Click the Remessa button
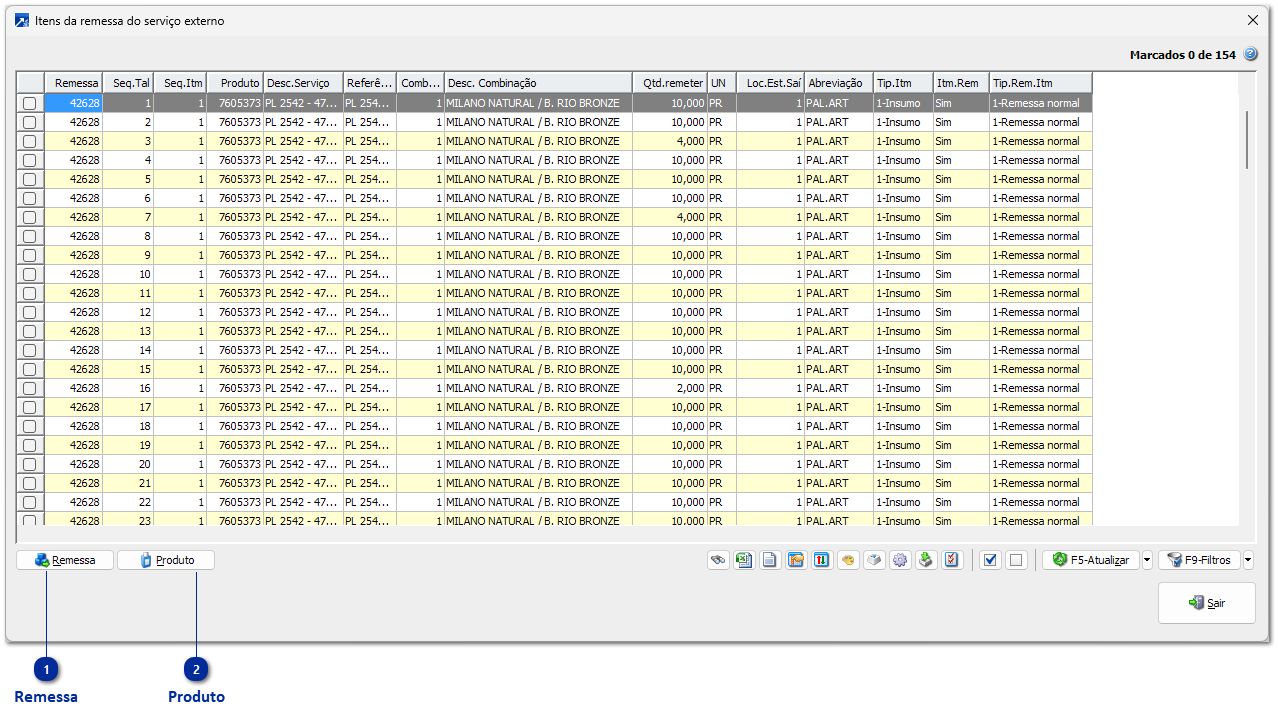1278x723 pixels. click(x=65, y=560)
